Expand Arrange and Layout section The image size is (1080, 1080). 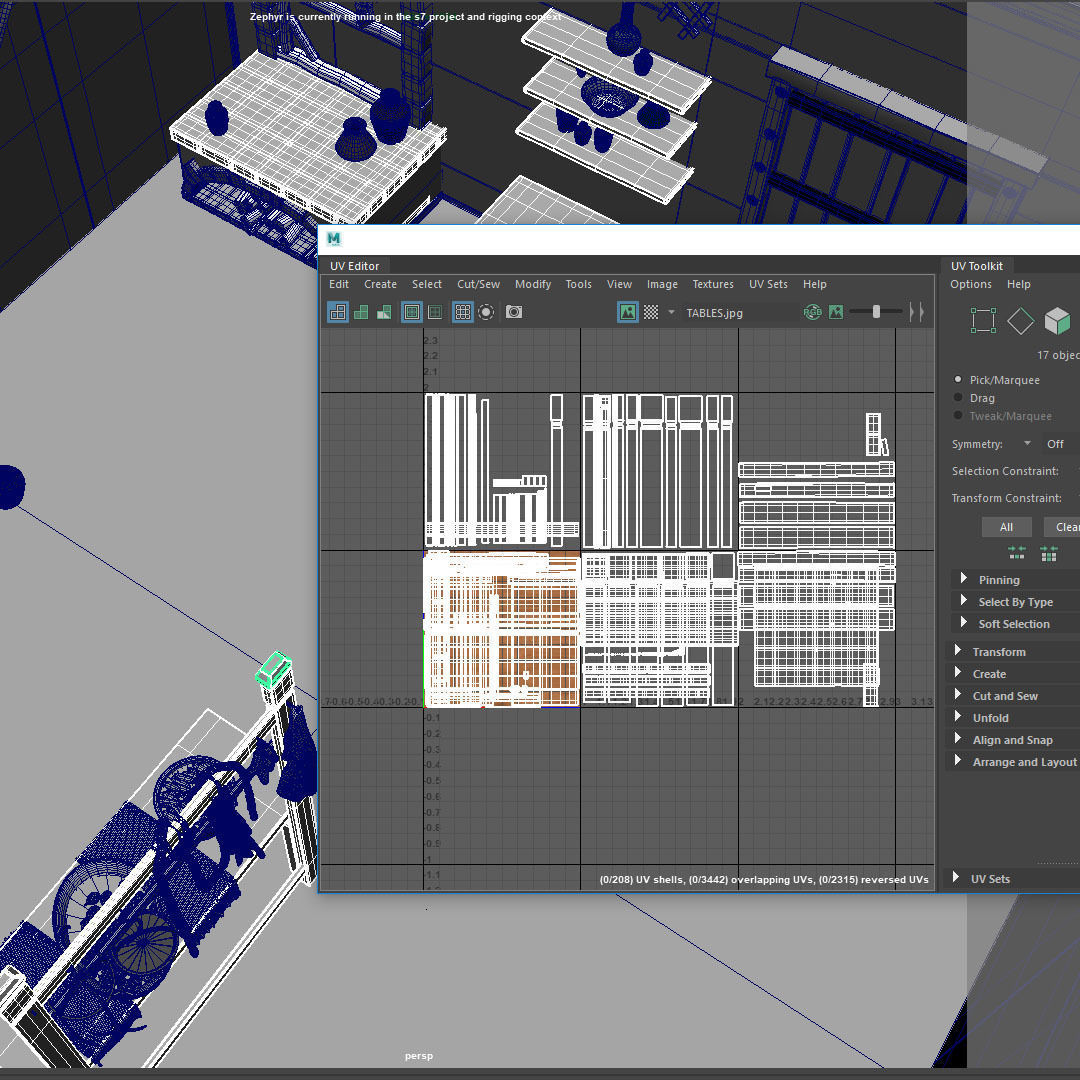point(957,760)
